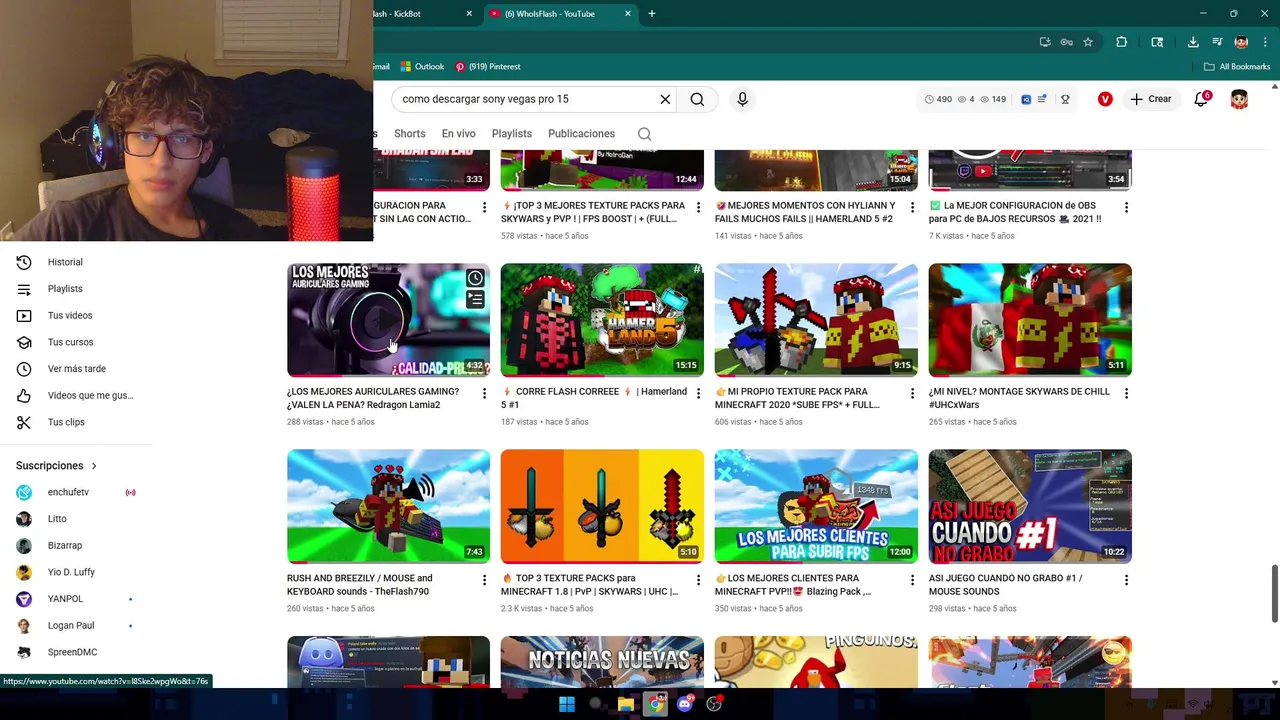
Task: Bookmark this page with star icon
Action: point(1088,42)
